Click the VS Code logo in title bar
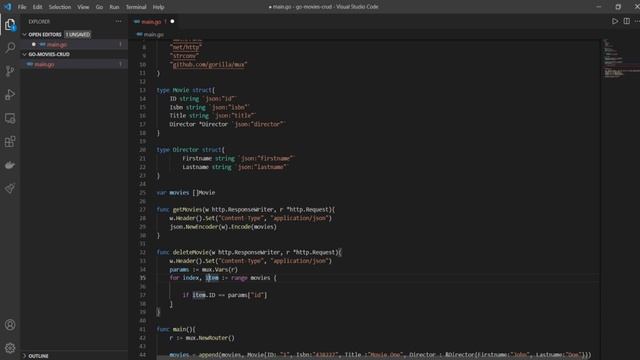 pyautogui.click(x=8, y=7)
